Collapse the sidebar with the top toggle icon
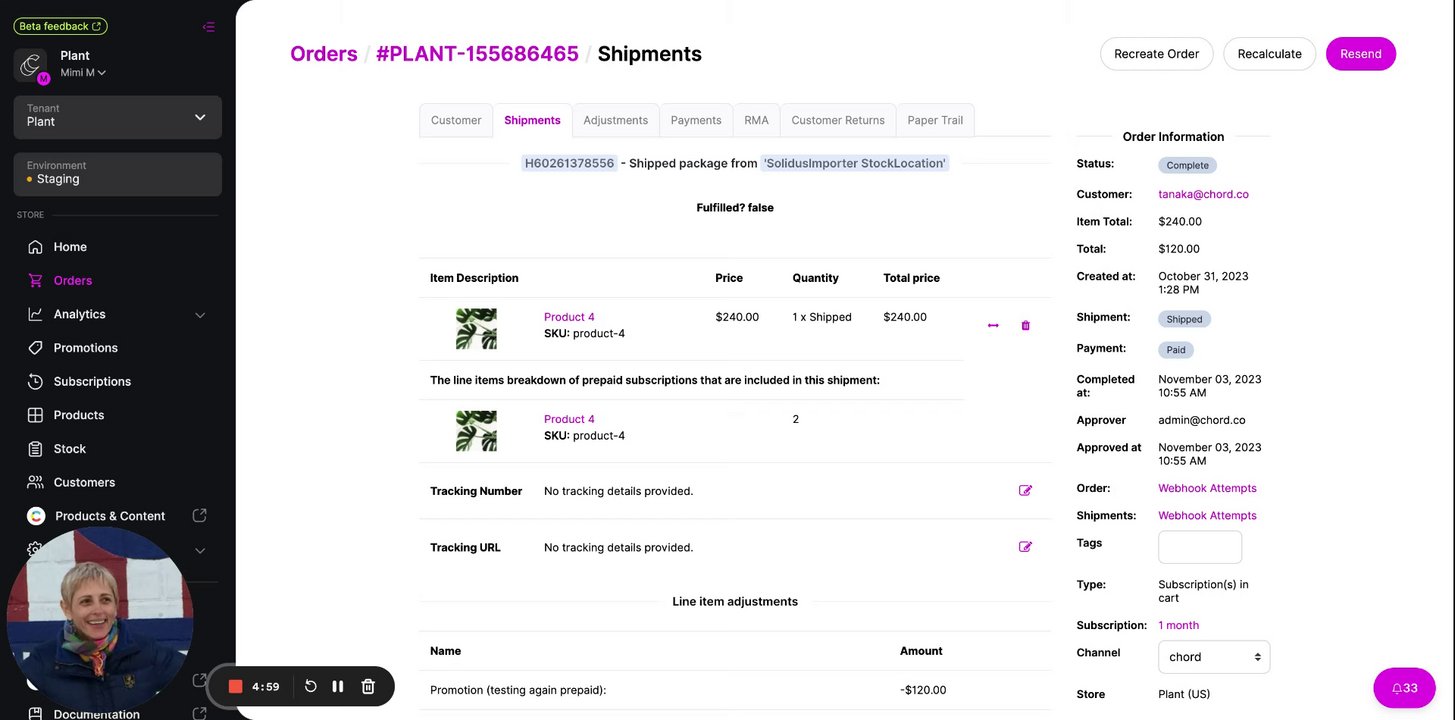Image resolution: width=1455 pixels, height=720 pixels. click(x=208, y=27)
